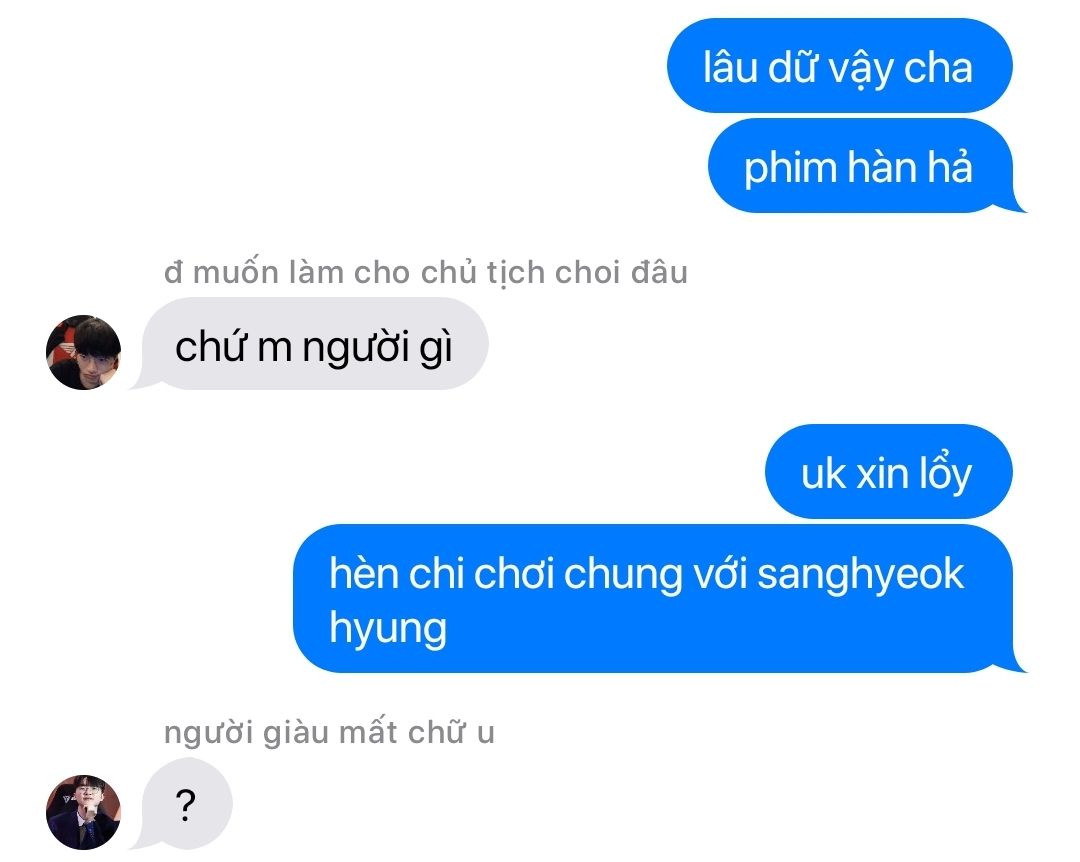Image resolution: width=1080 pixels, height=862 pixels.
Task: Select the "lâu dữ vậy cha" bubble
Action: tap(840, 66)
